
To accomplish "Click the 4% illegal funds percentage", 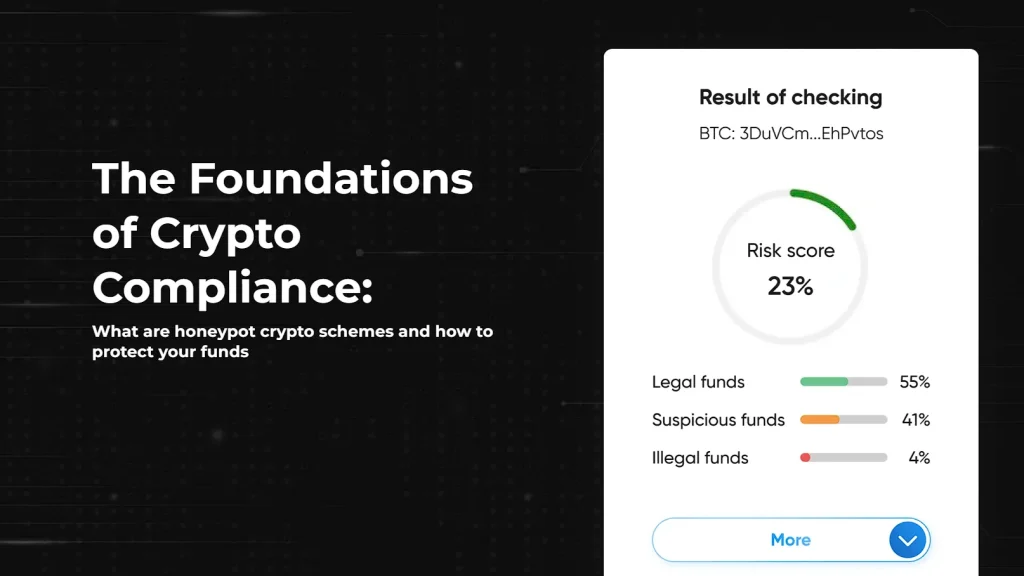I will pyautogui.click(x=920, y=458).
